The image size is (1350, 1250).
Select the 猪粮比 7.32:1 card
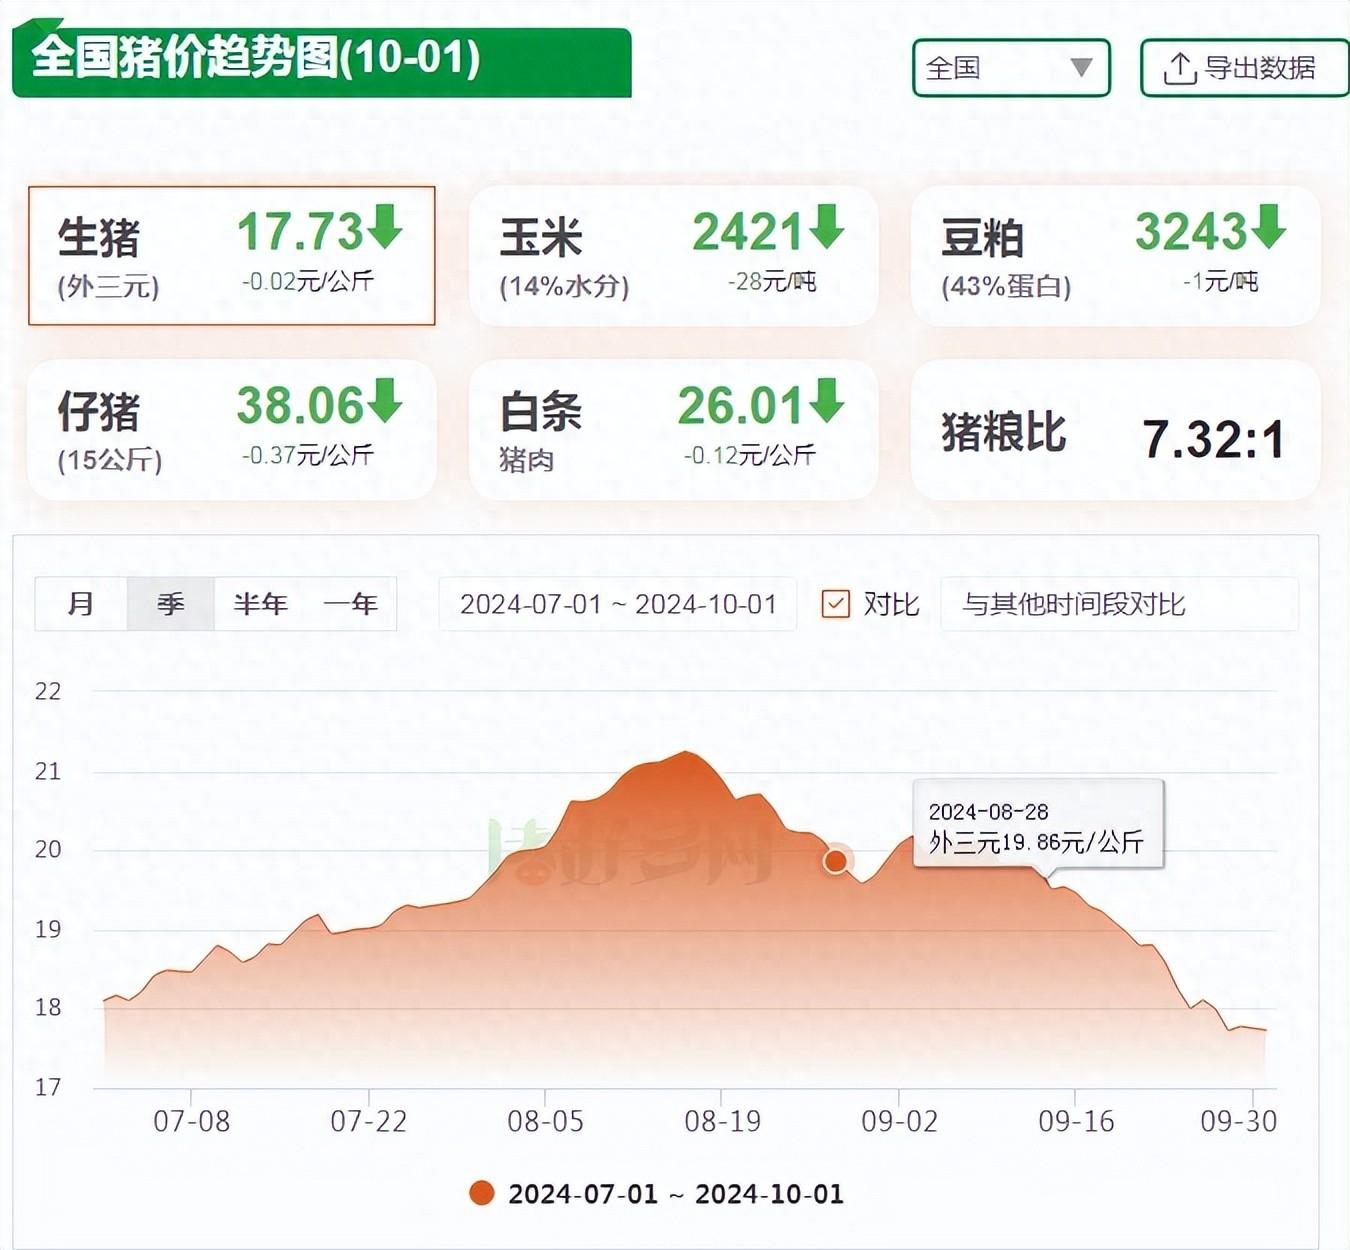(x=1115, y=430)
